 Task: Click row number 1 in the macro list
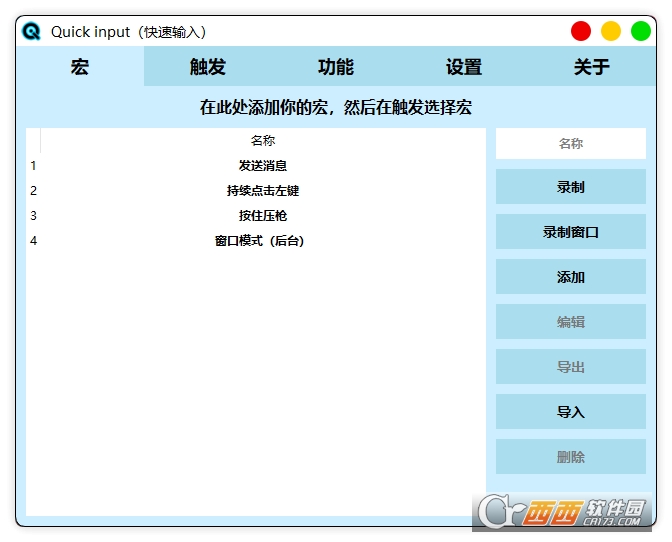(x=33, y=165)
